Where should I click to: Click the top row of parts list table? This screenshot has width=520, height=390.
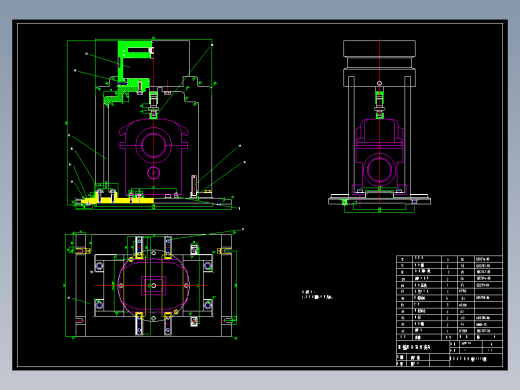pyautogui.click(x=449, y=259)
